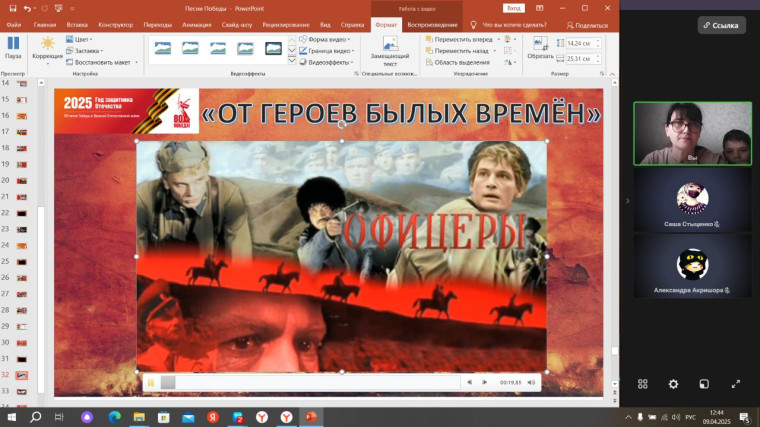Click the red Я Yandex icon on taskbar
The image size is (760, 427).
click(213, 417)
